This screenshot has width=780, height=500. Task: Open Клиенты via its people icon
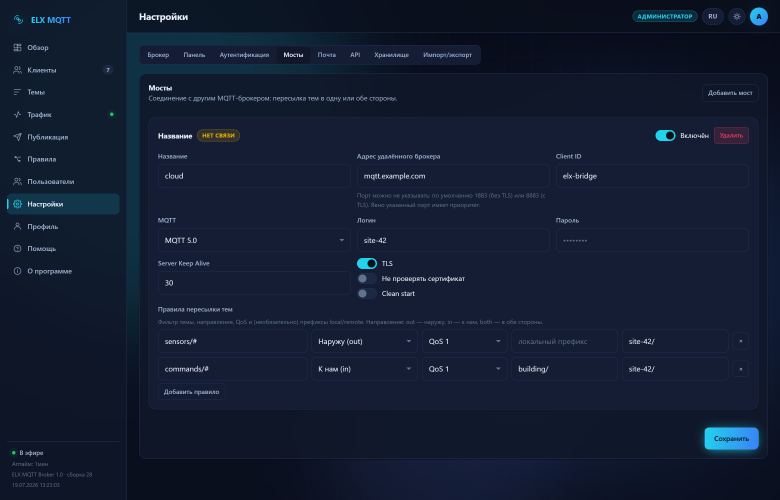(17, 70)
